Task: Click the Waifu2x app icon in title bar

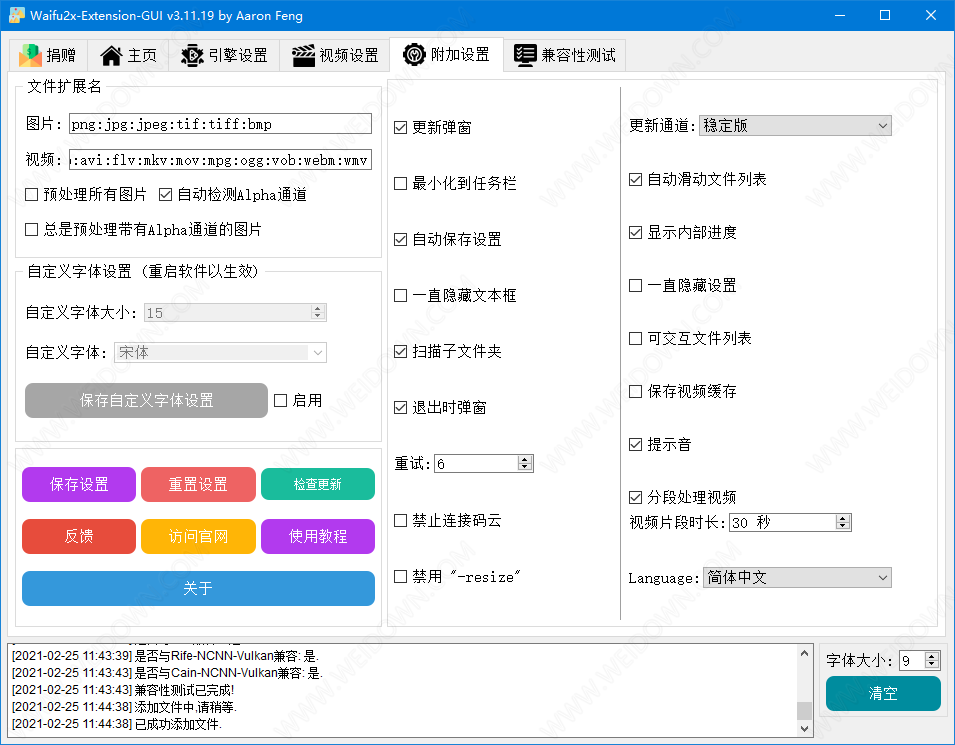Action: pyautogui.click(x=16, y=15)
